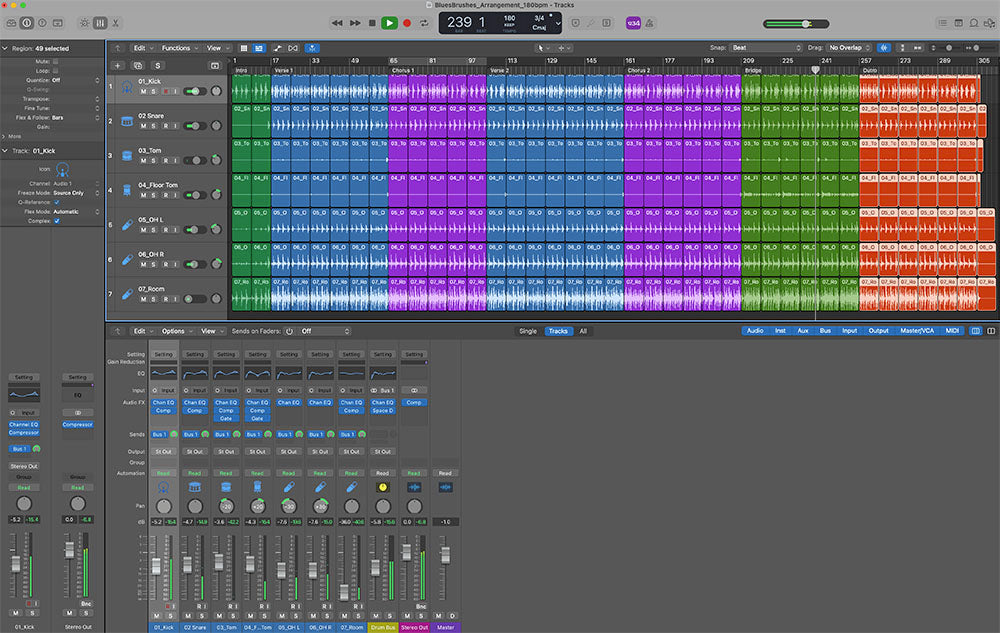
Task: Open the Scissors editors button in the toolbar
Action: pyautogui.click(x=116, y=22)
